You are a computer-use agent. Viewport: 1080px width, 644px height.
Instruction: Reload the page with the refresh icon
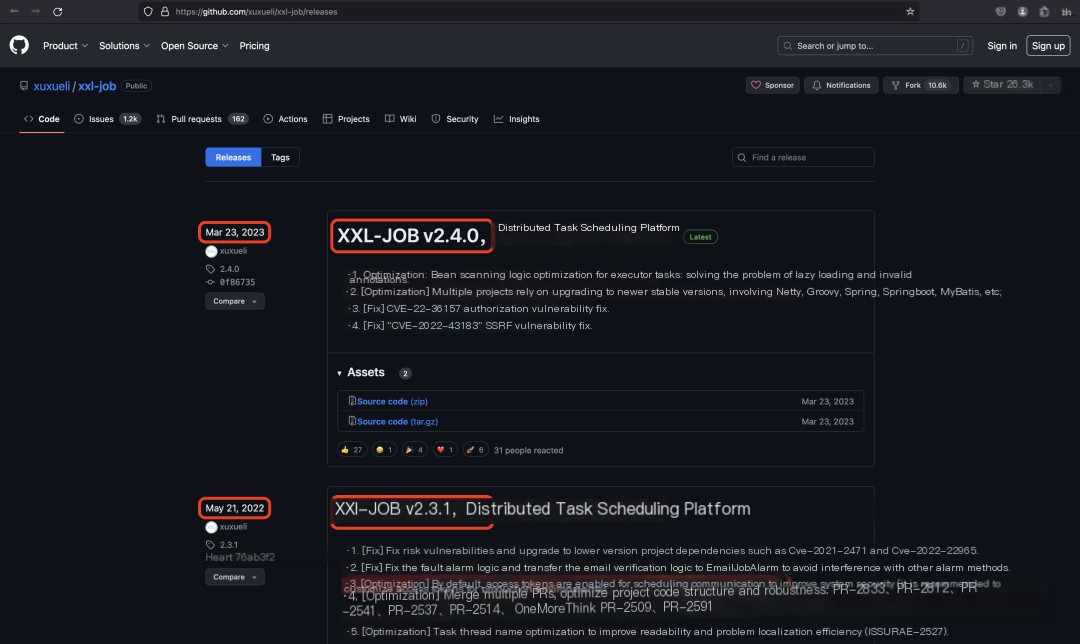[x=58, y=12]
